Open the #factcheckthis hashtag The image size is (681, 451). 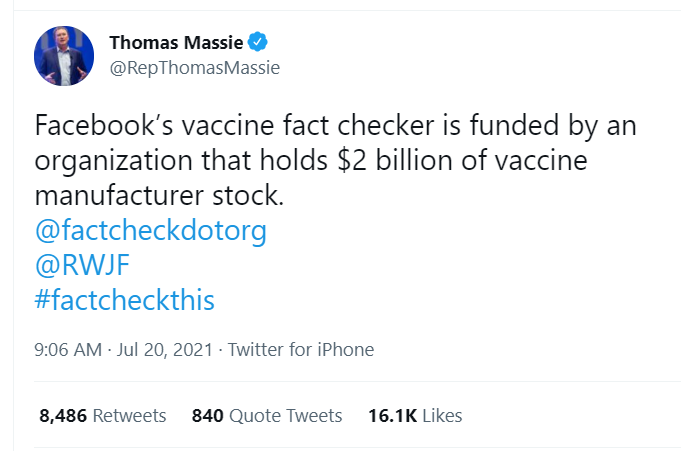click(125, 299)
